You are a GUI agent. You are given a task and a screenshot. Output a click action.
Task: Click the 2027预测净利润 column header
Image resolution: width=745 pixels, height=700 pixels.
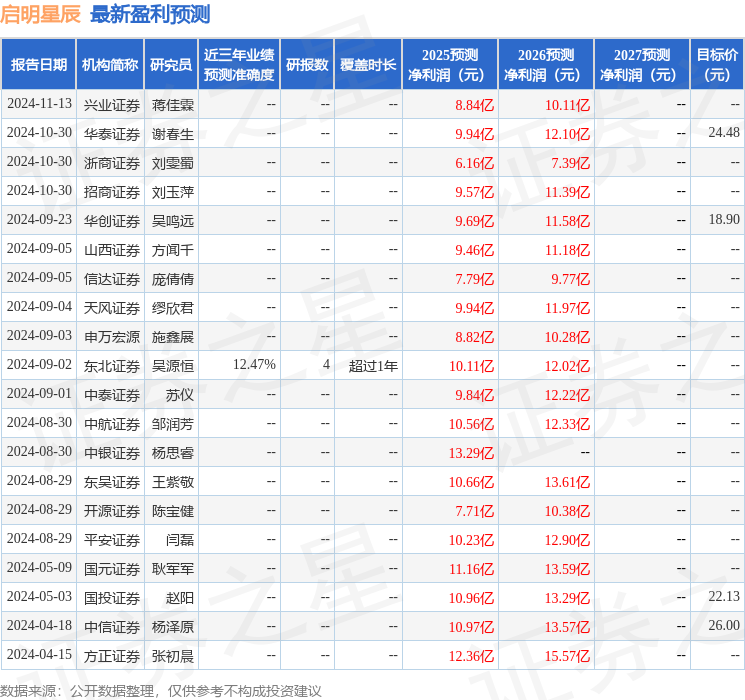642,64
